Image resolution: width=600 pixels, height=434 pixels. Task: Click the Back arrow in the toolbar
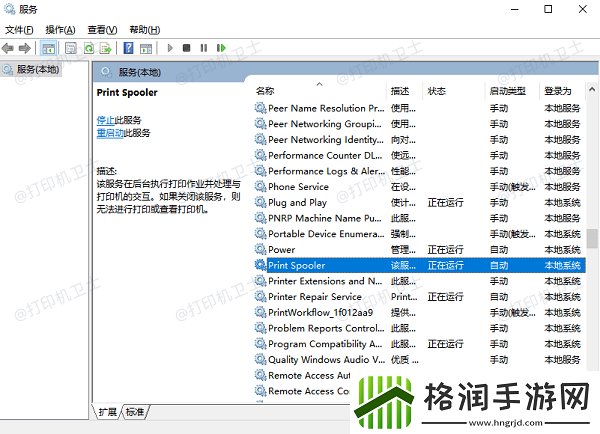pos(9,47)
